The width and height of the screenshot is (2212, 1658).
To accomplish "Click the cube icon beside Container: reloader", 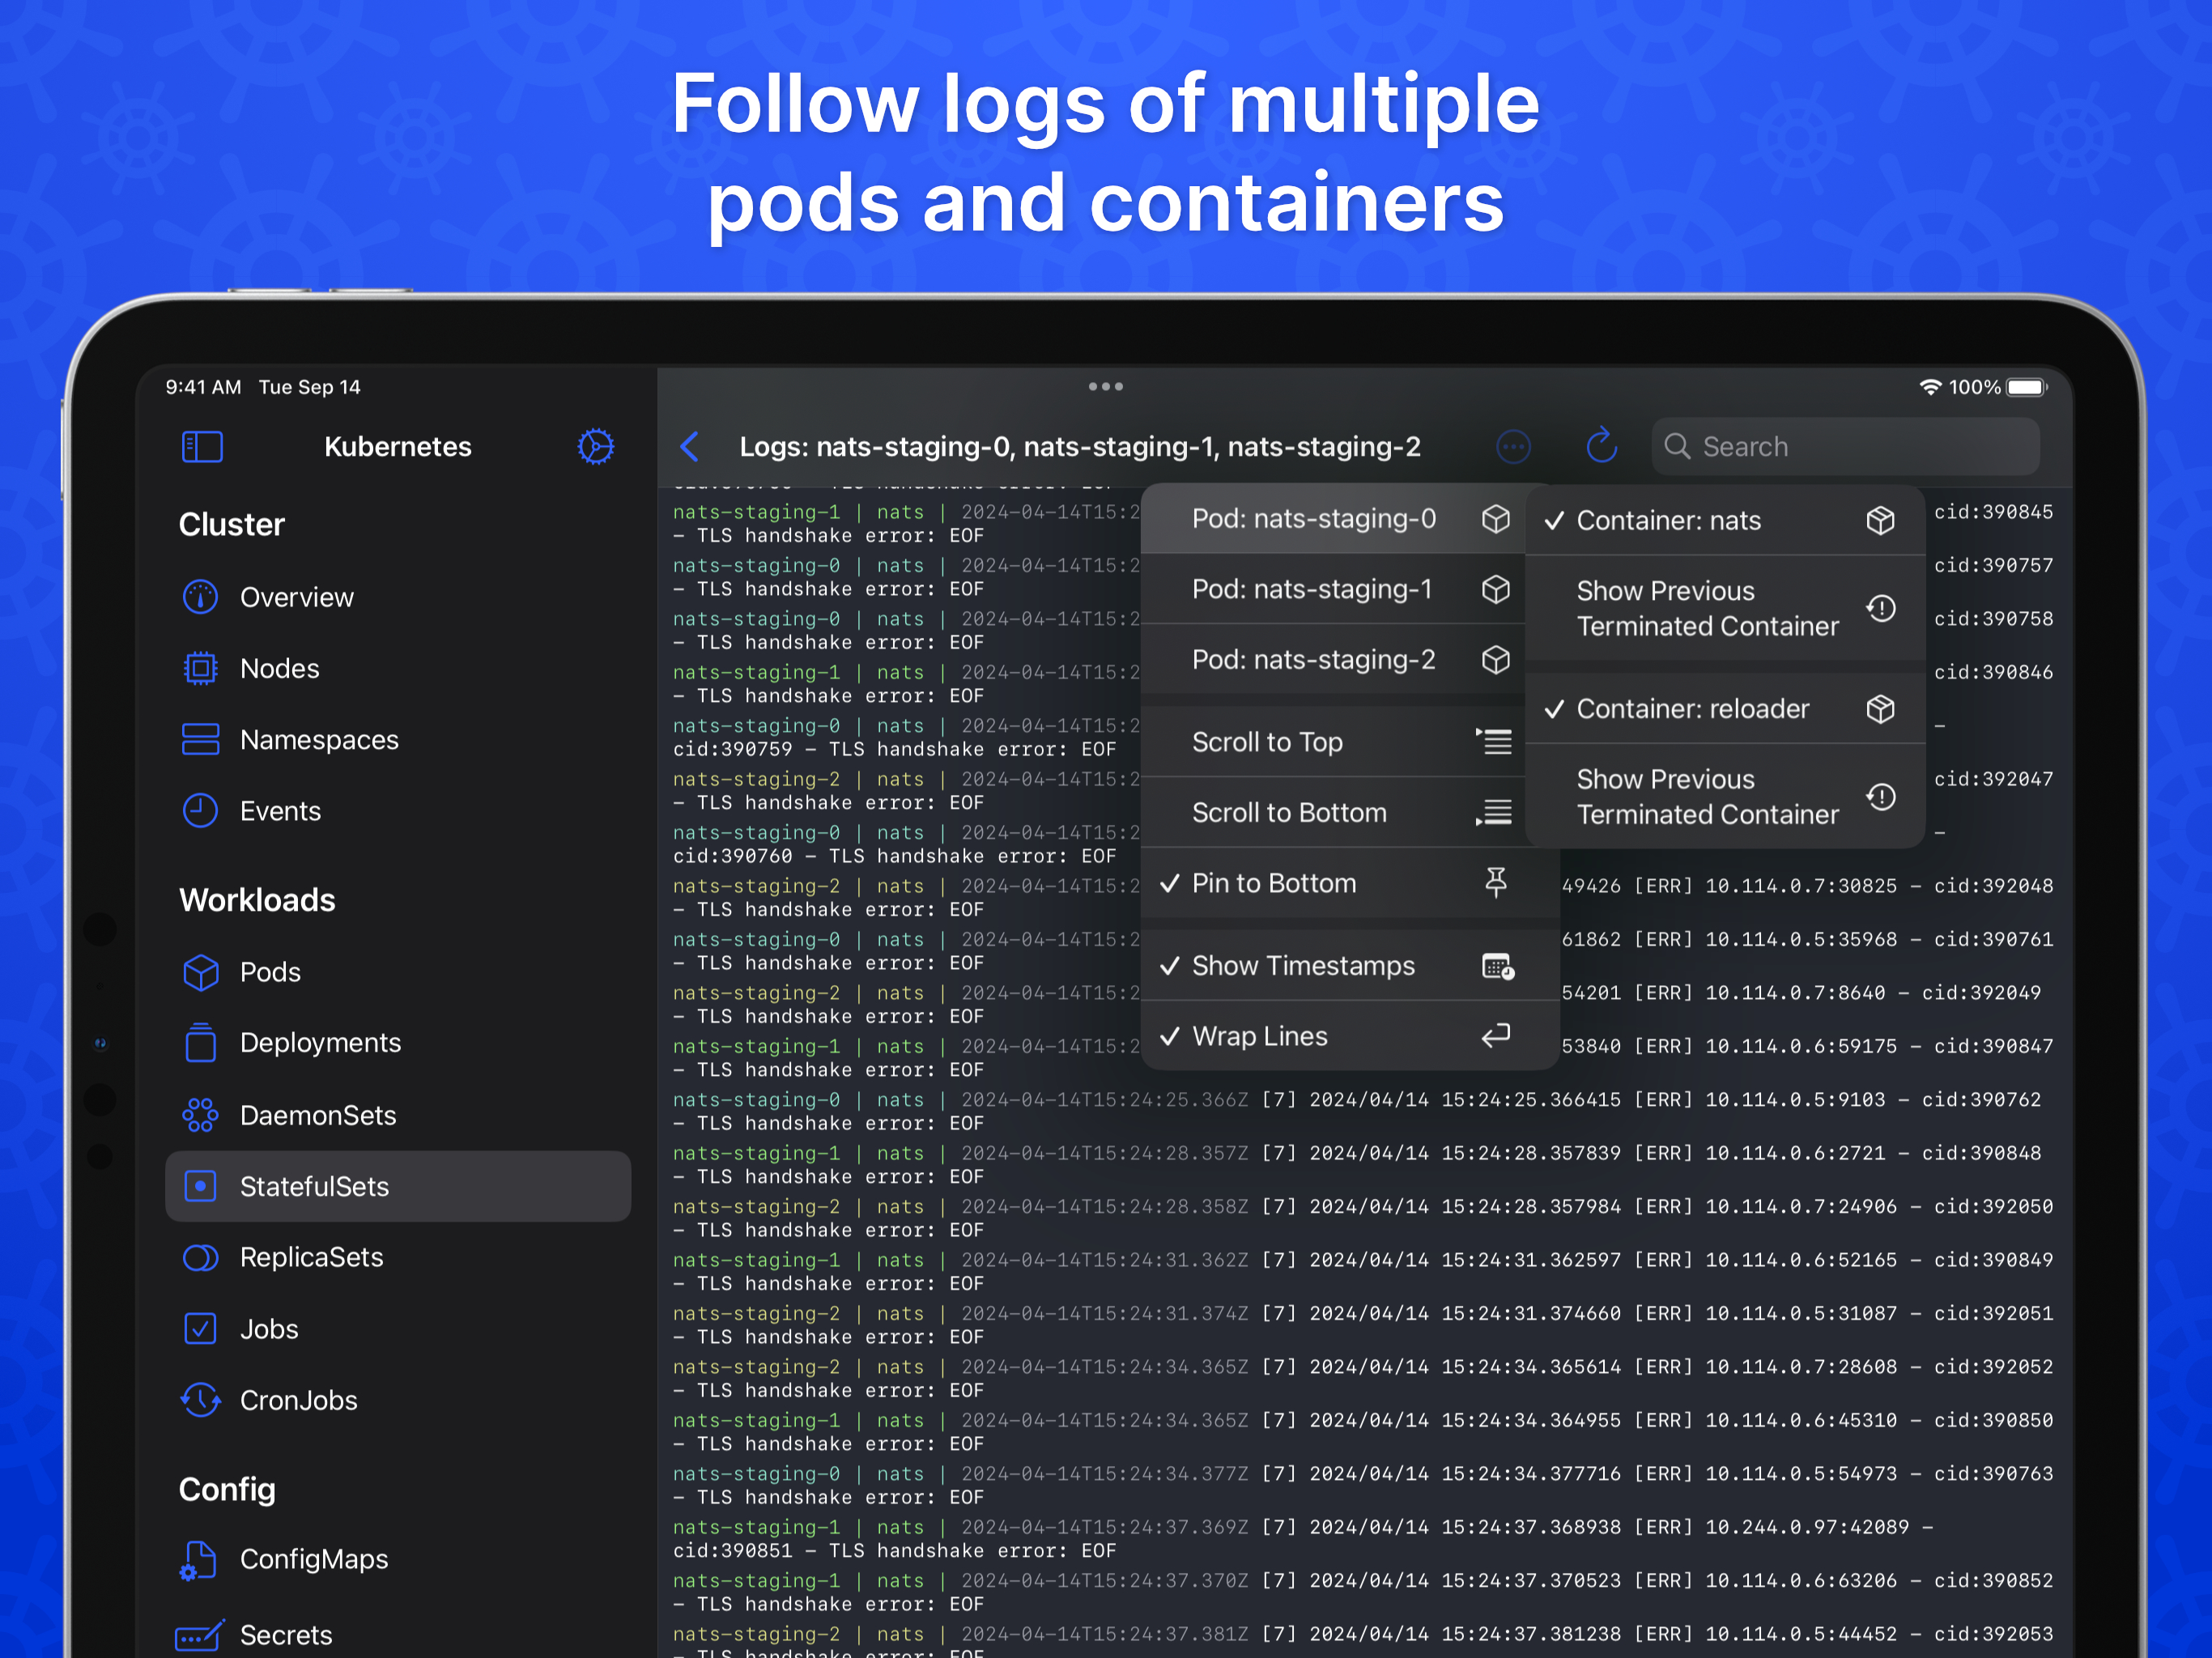I will point(1880,709).
